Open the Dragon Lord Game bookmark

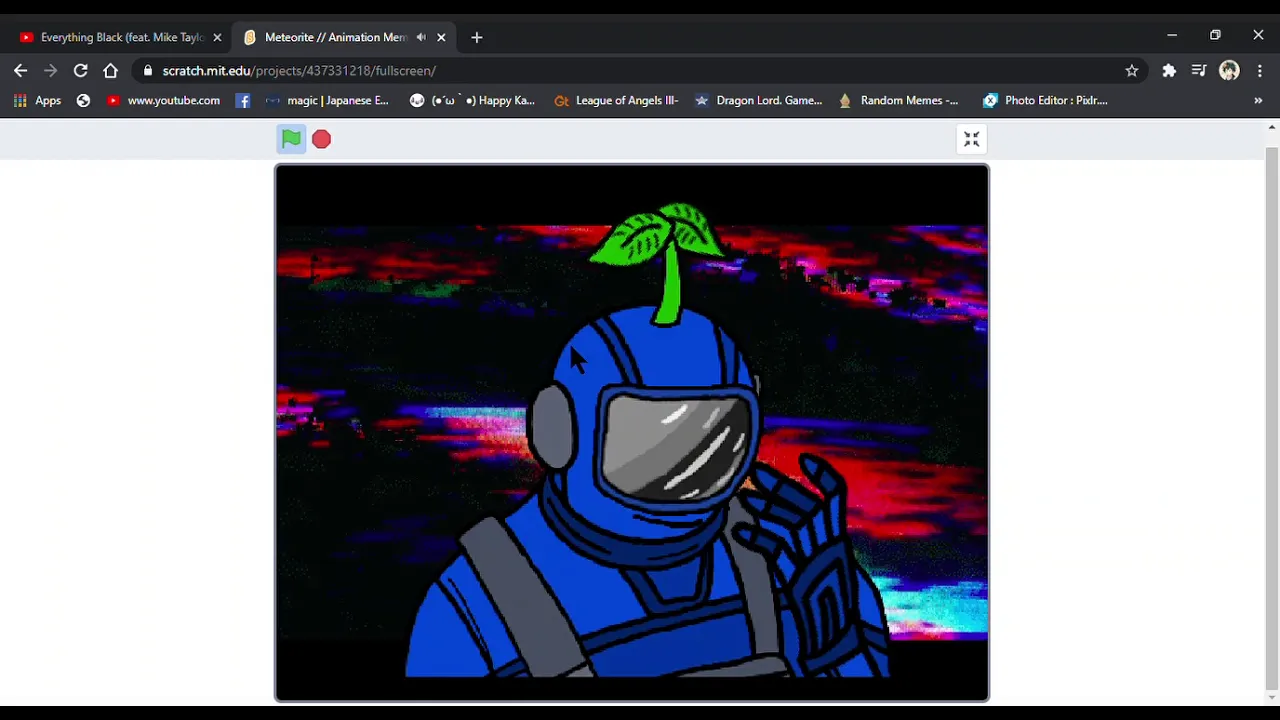point(758,100)
